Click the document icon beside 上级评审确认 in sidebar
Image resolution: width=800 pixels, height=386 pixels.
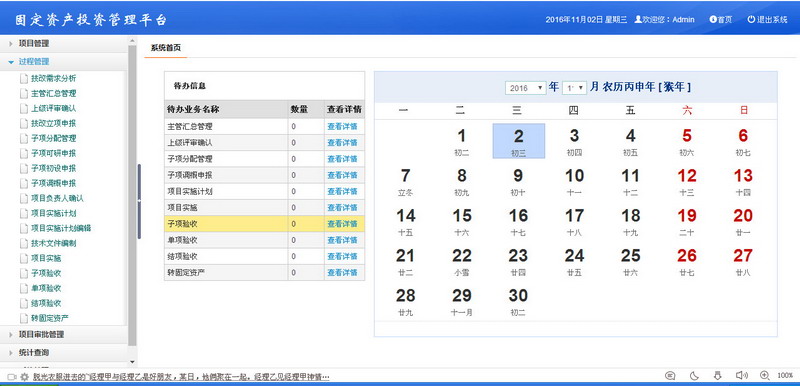pyautogui.click(x=23, y=109)
